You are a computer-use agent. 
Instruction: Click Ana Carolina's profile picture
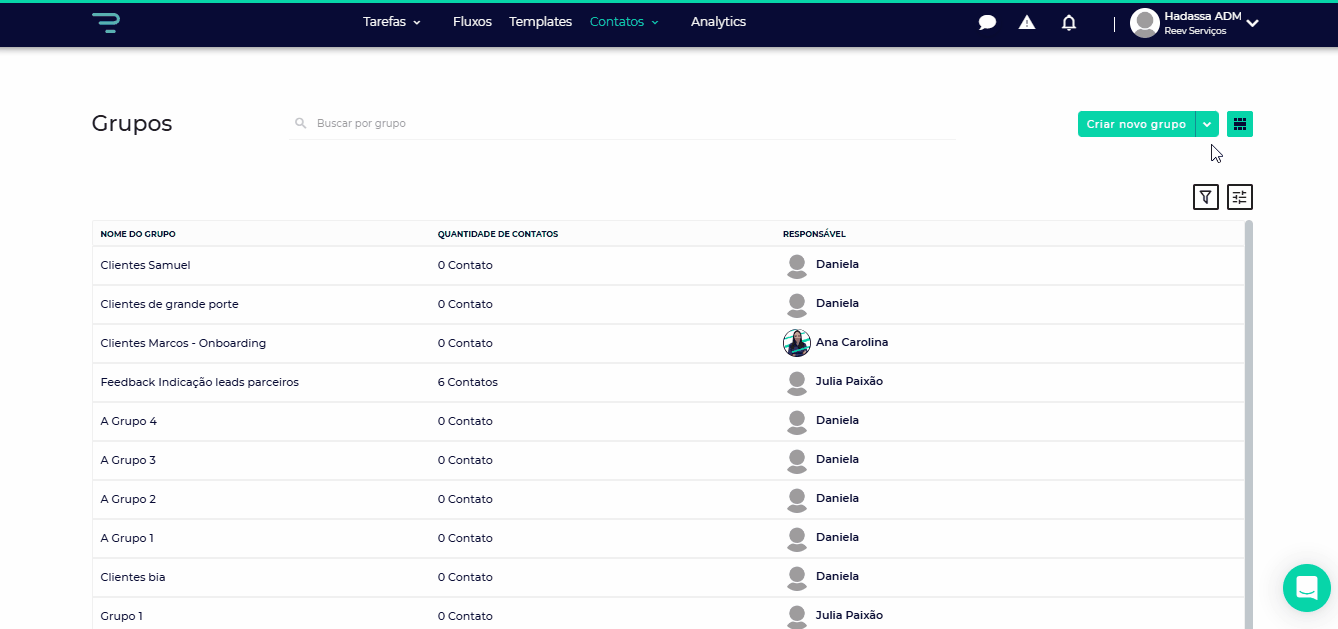click(797, 343)
